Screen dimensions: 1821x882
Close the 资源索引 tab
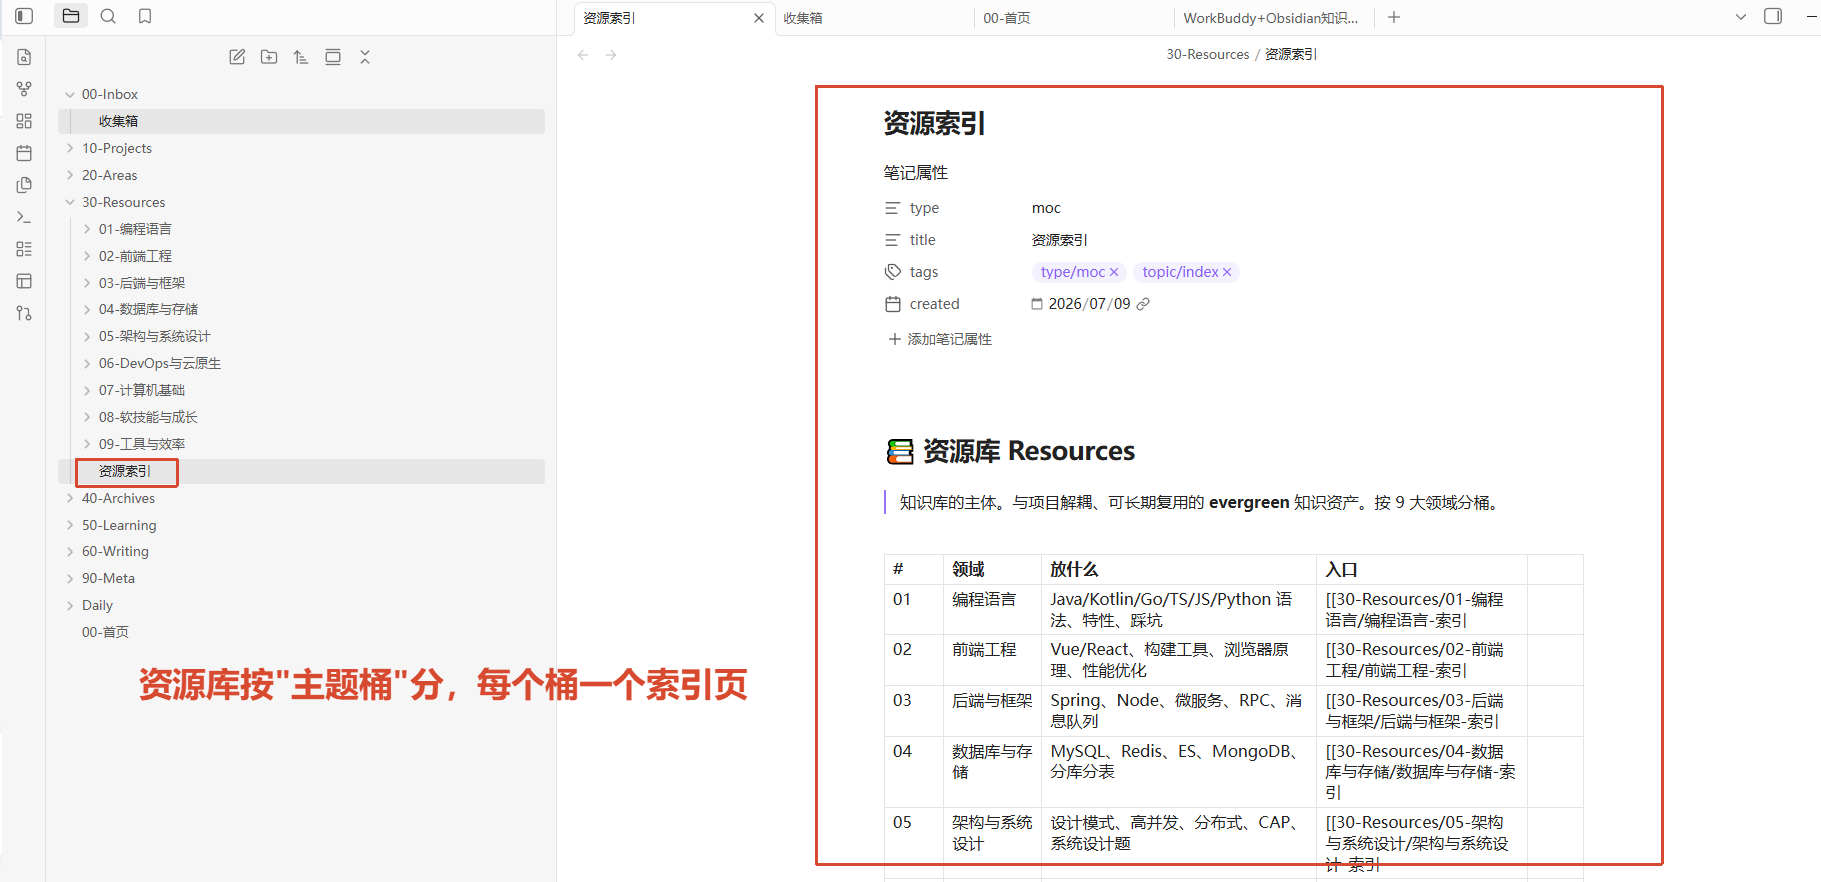pyautogui.click(x=759, y=18)
